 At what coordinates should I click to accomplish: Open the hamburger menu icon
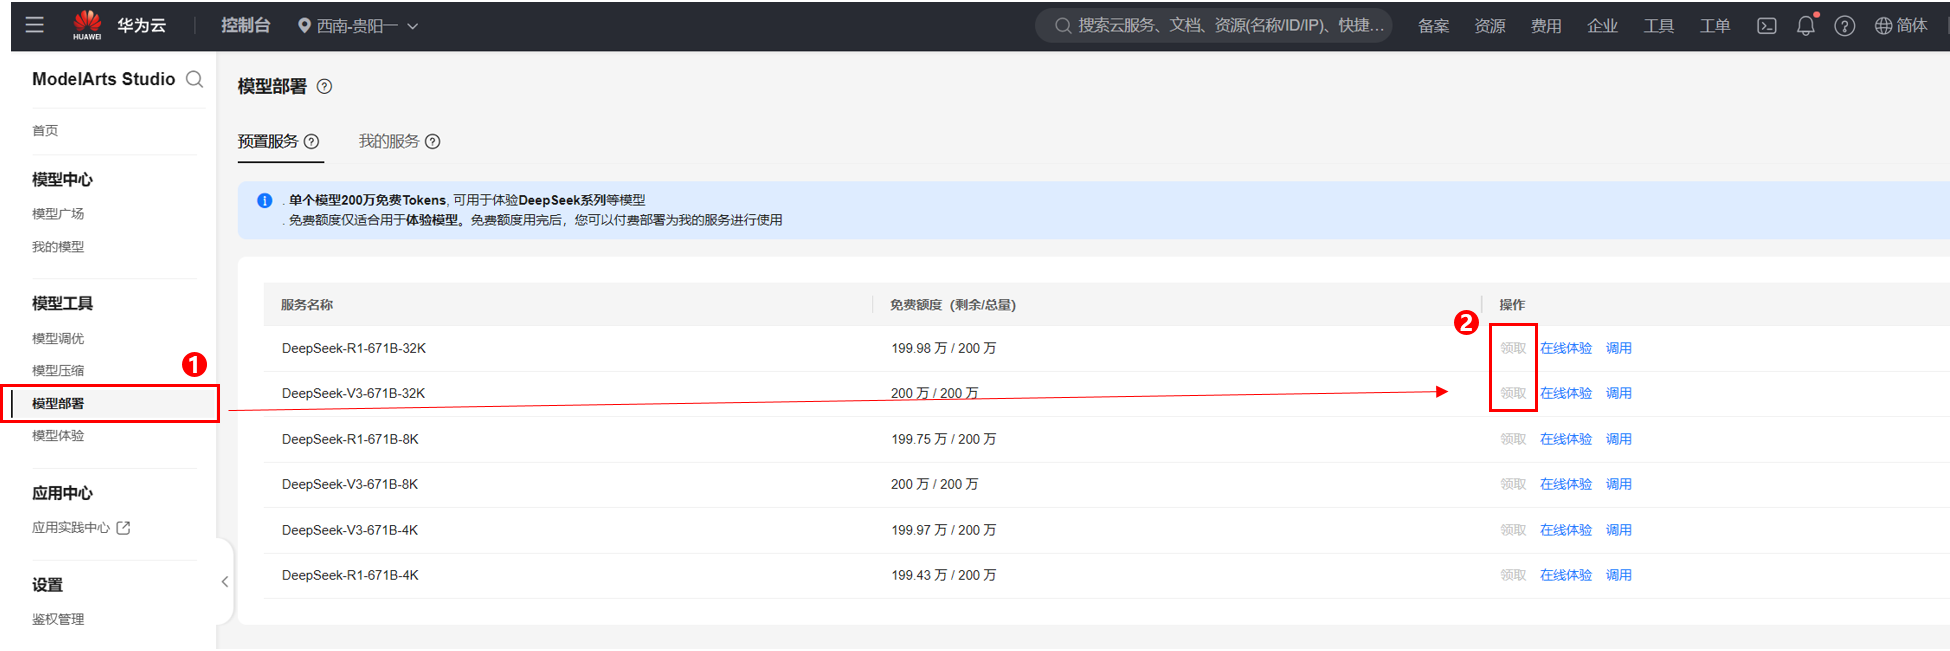click(x=35, y=25)
